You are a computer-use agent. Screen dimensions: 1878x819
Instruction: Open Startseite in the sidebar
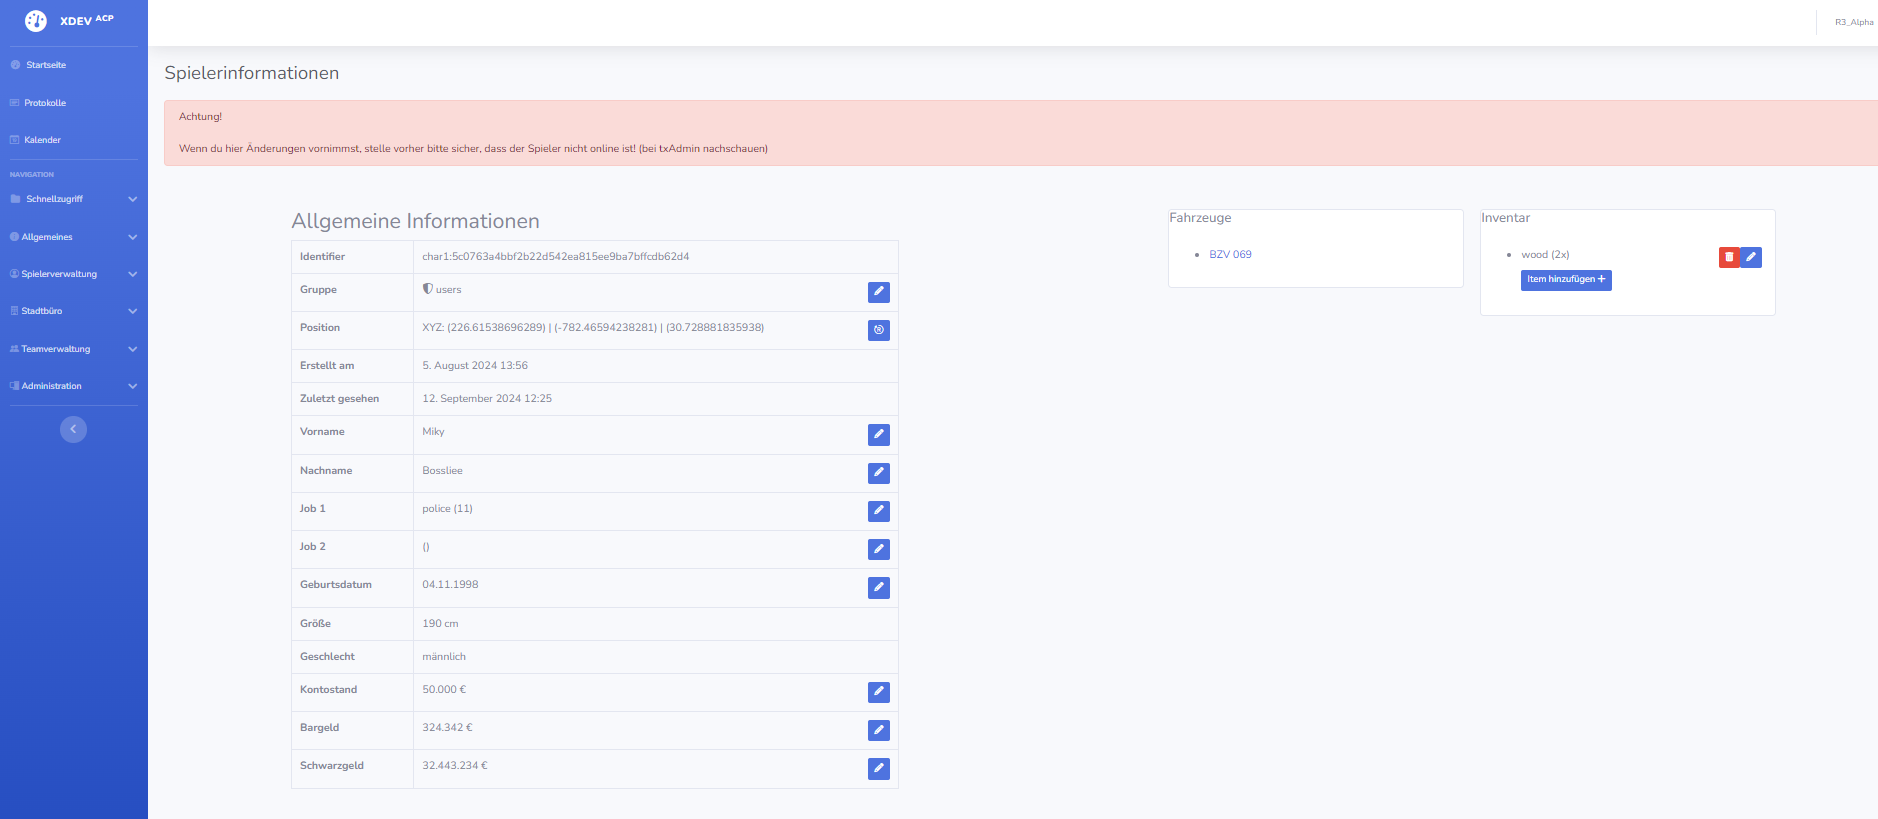46,65
